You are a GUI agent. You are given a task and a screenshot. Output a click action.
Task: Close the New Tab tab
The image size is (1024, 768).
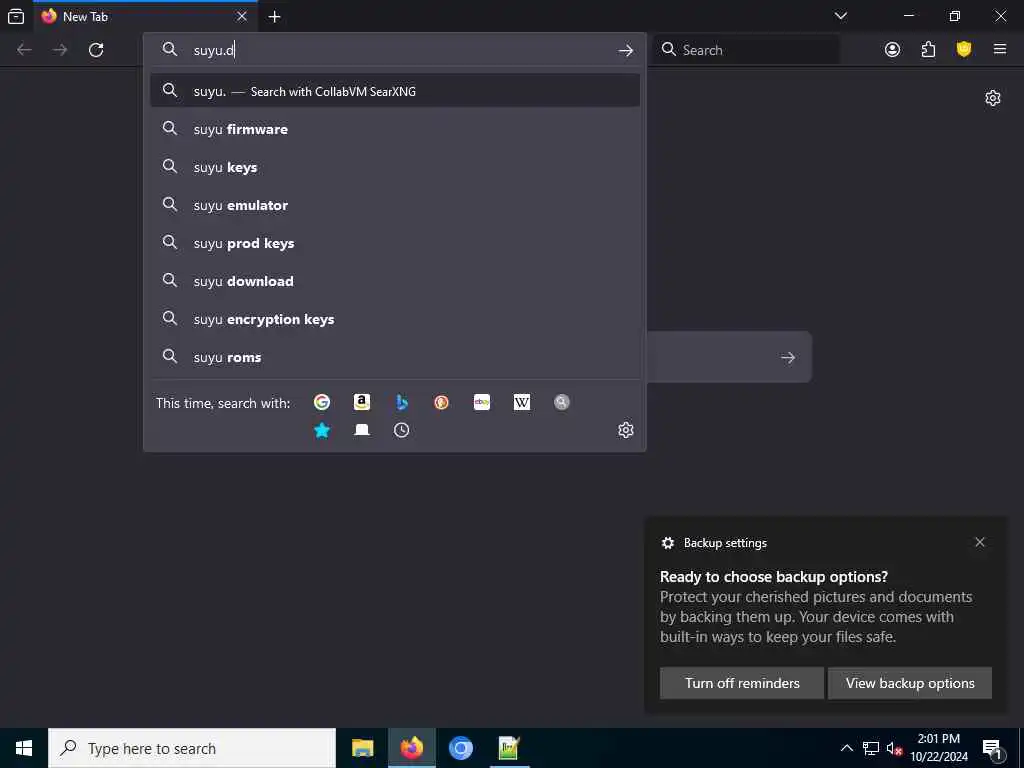point(242,16)
